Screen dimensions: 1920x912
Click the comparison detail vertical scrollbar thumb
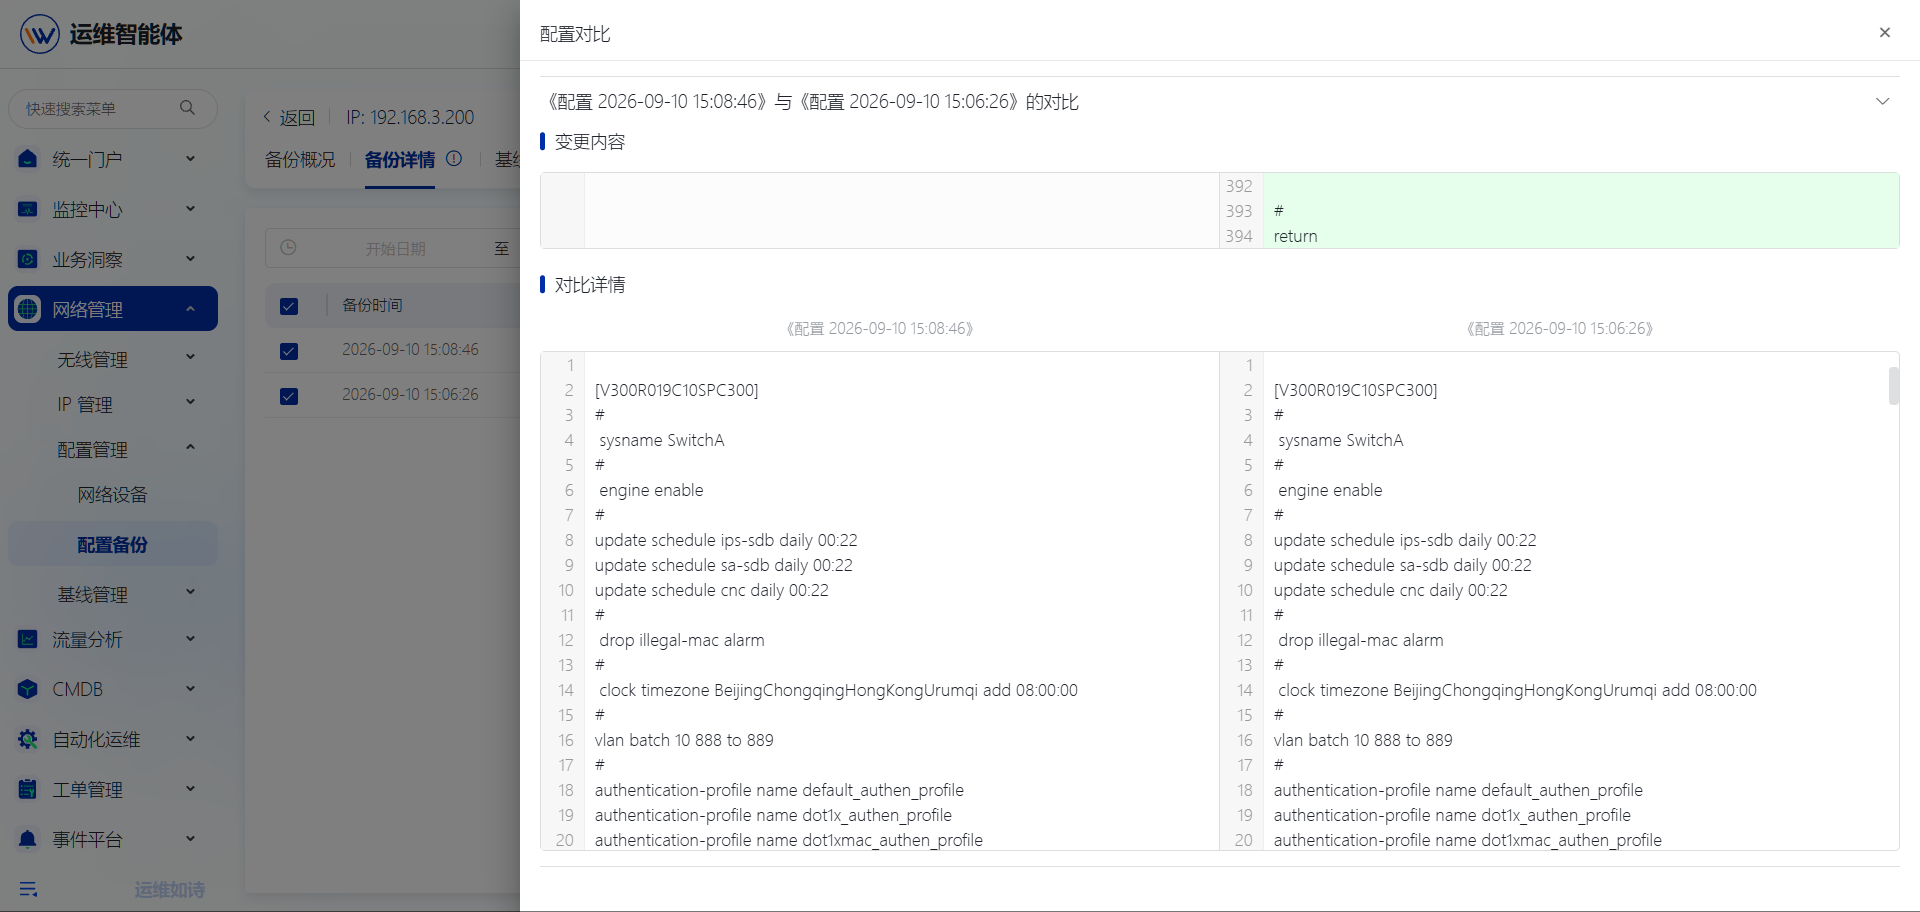click(x=1893, y=386)
